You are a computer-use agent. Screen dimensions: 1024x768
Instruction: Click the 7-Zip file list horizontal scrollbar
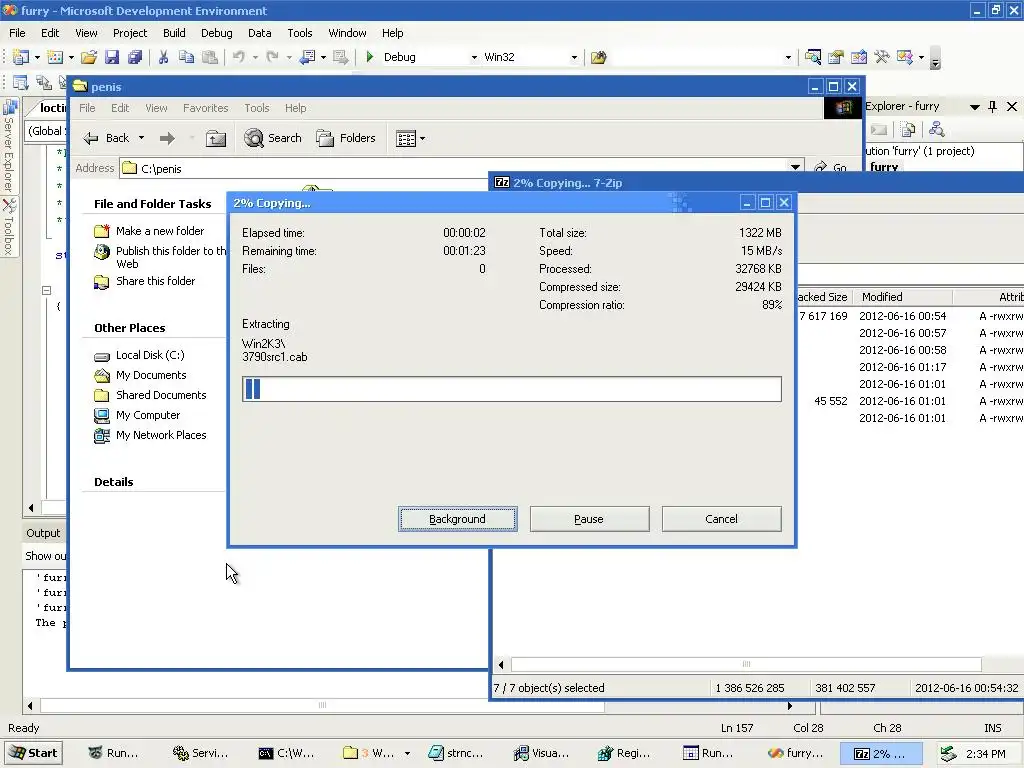tap(746, 664)
